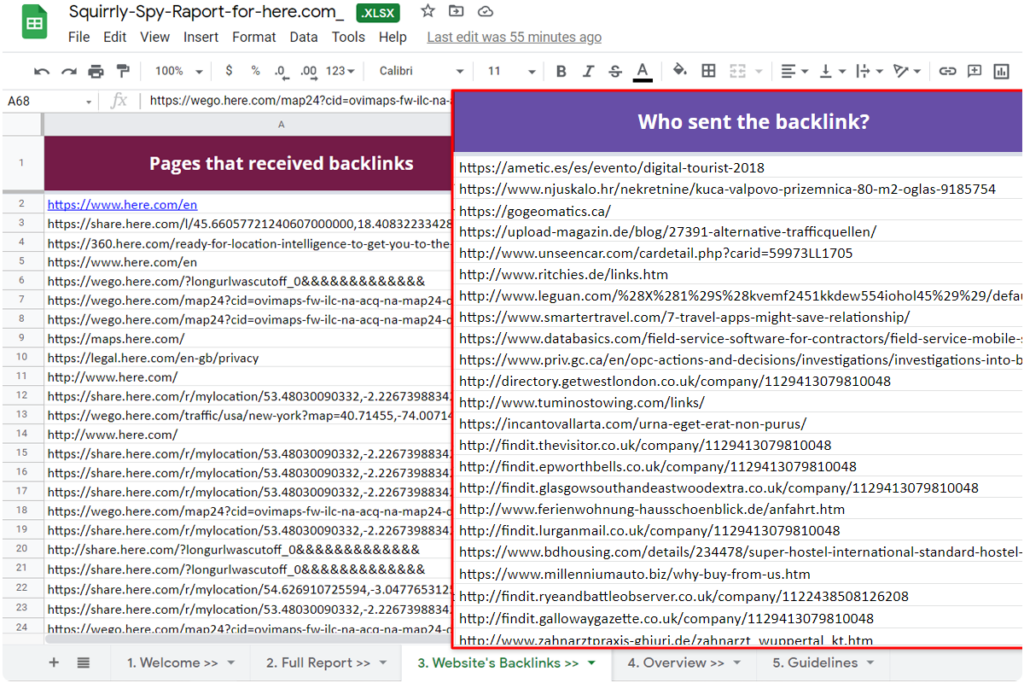The image size is (1024, 683).
Task: Toggle bold formatting
Action: click(560, 71)
